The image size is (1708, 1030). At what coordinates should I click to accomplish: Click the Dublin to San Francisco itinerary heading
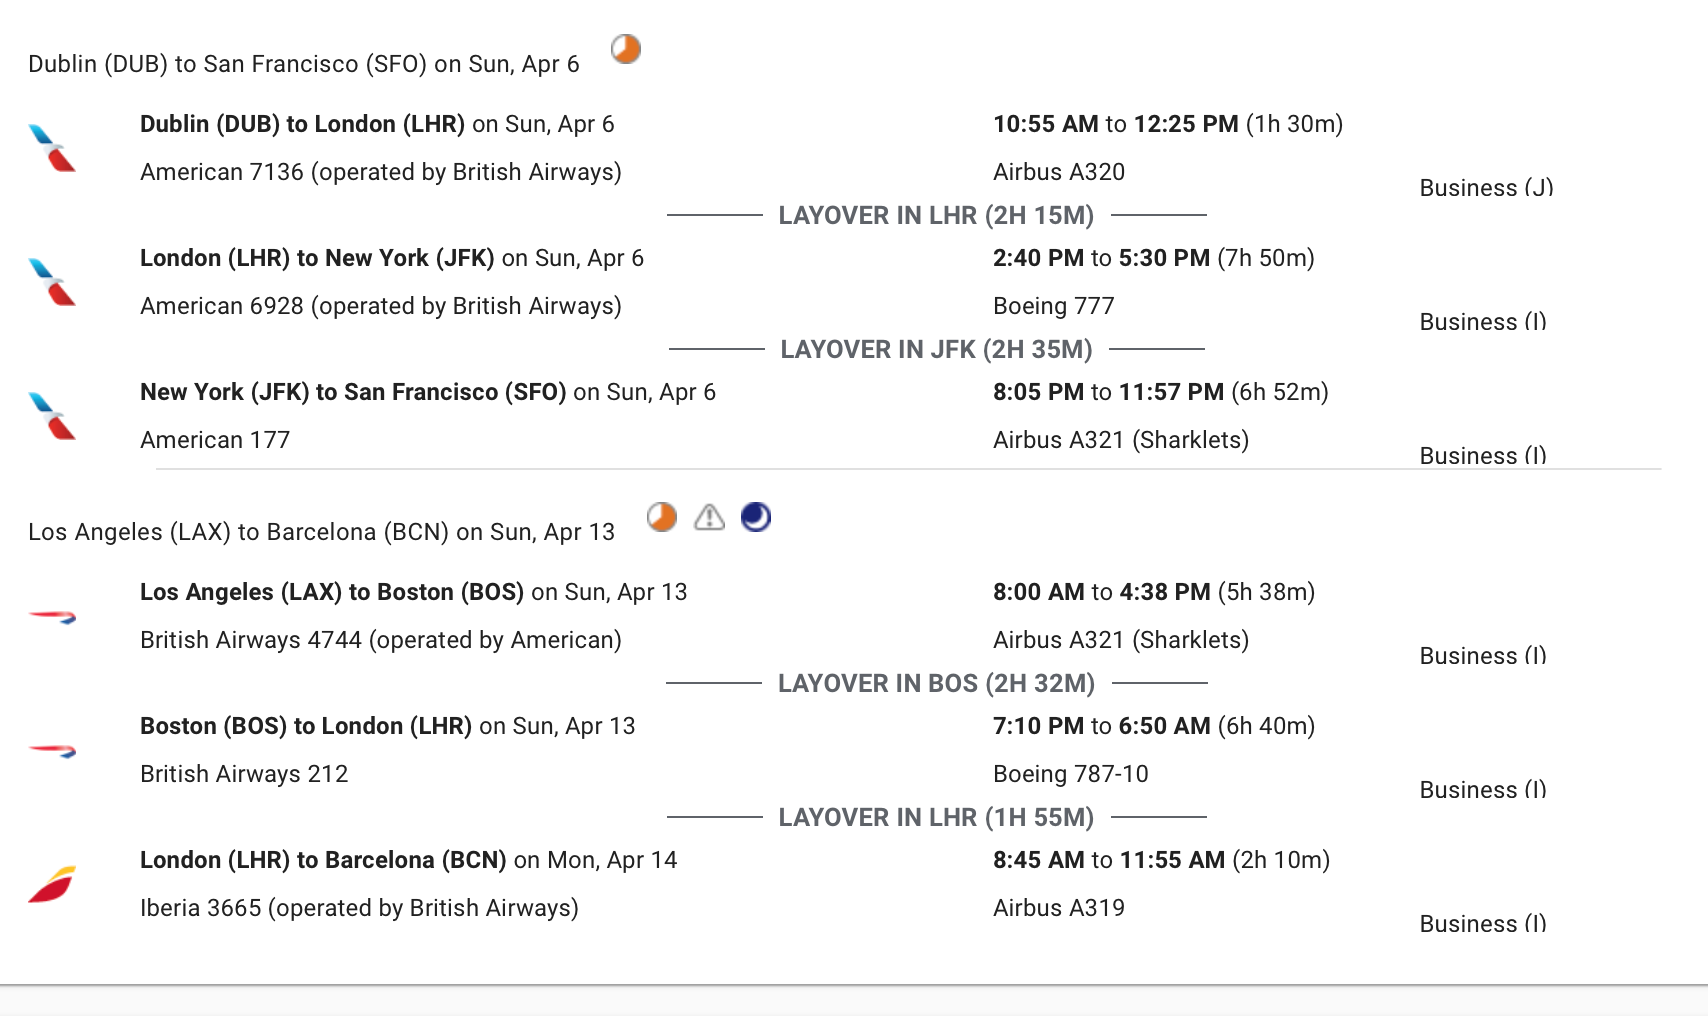303,64
